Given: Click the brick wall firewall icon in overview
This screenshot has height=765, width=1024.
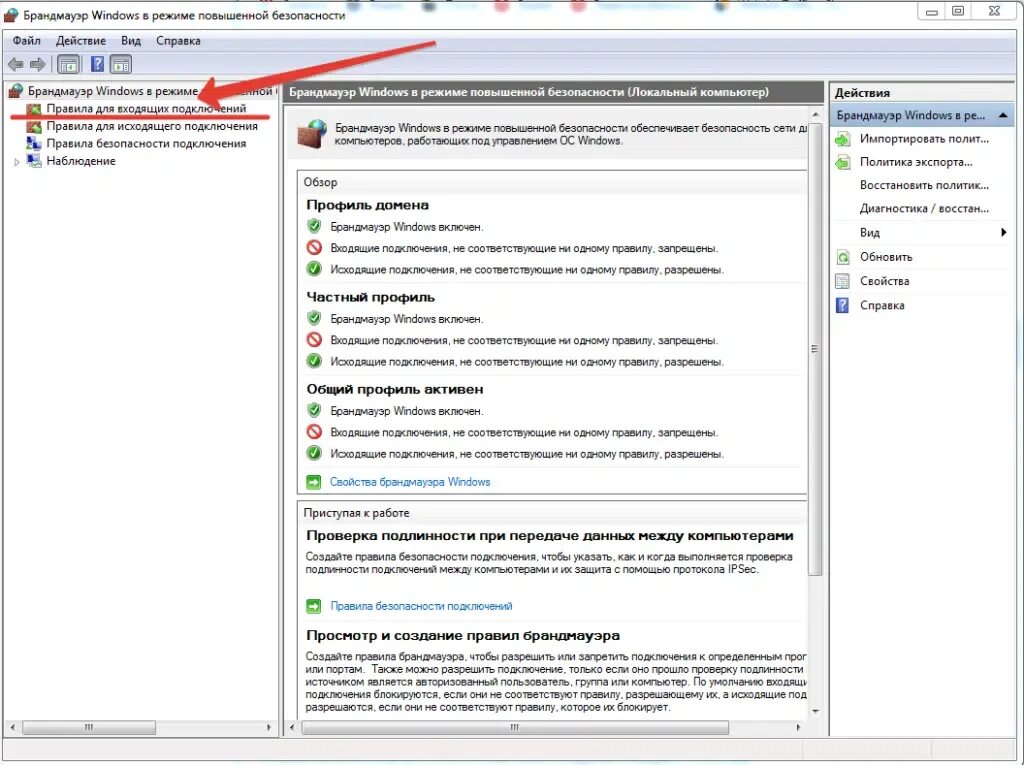Looking at the screenshot, I should (x=312, y=134).
